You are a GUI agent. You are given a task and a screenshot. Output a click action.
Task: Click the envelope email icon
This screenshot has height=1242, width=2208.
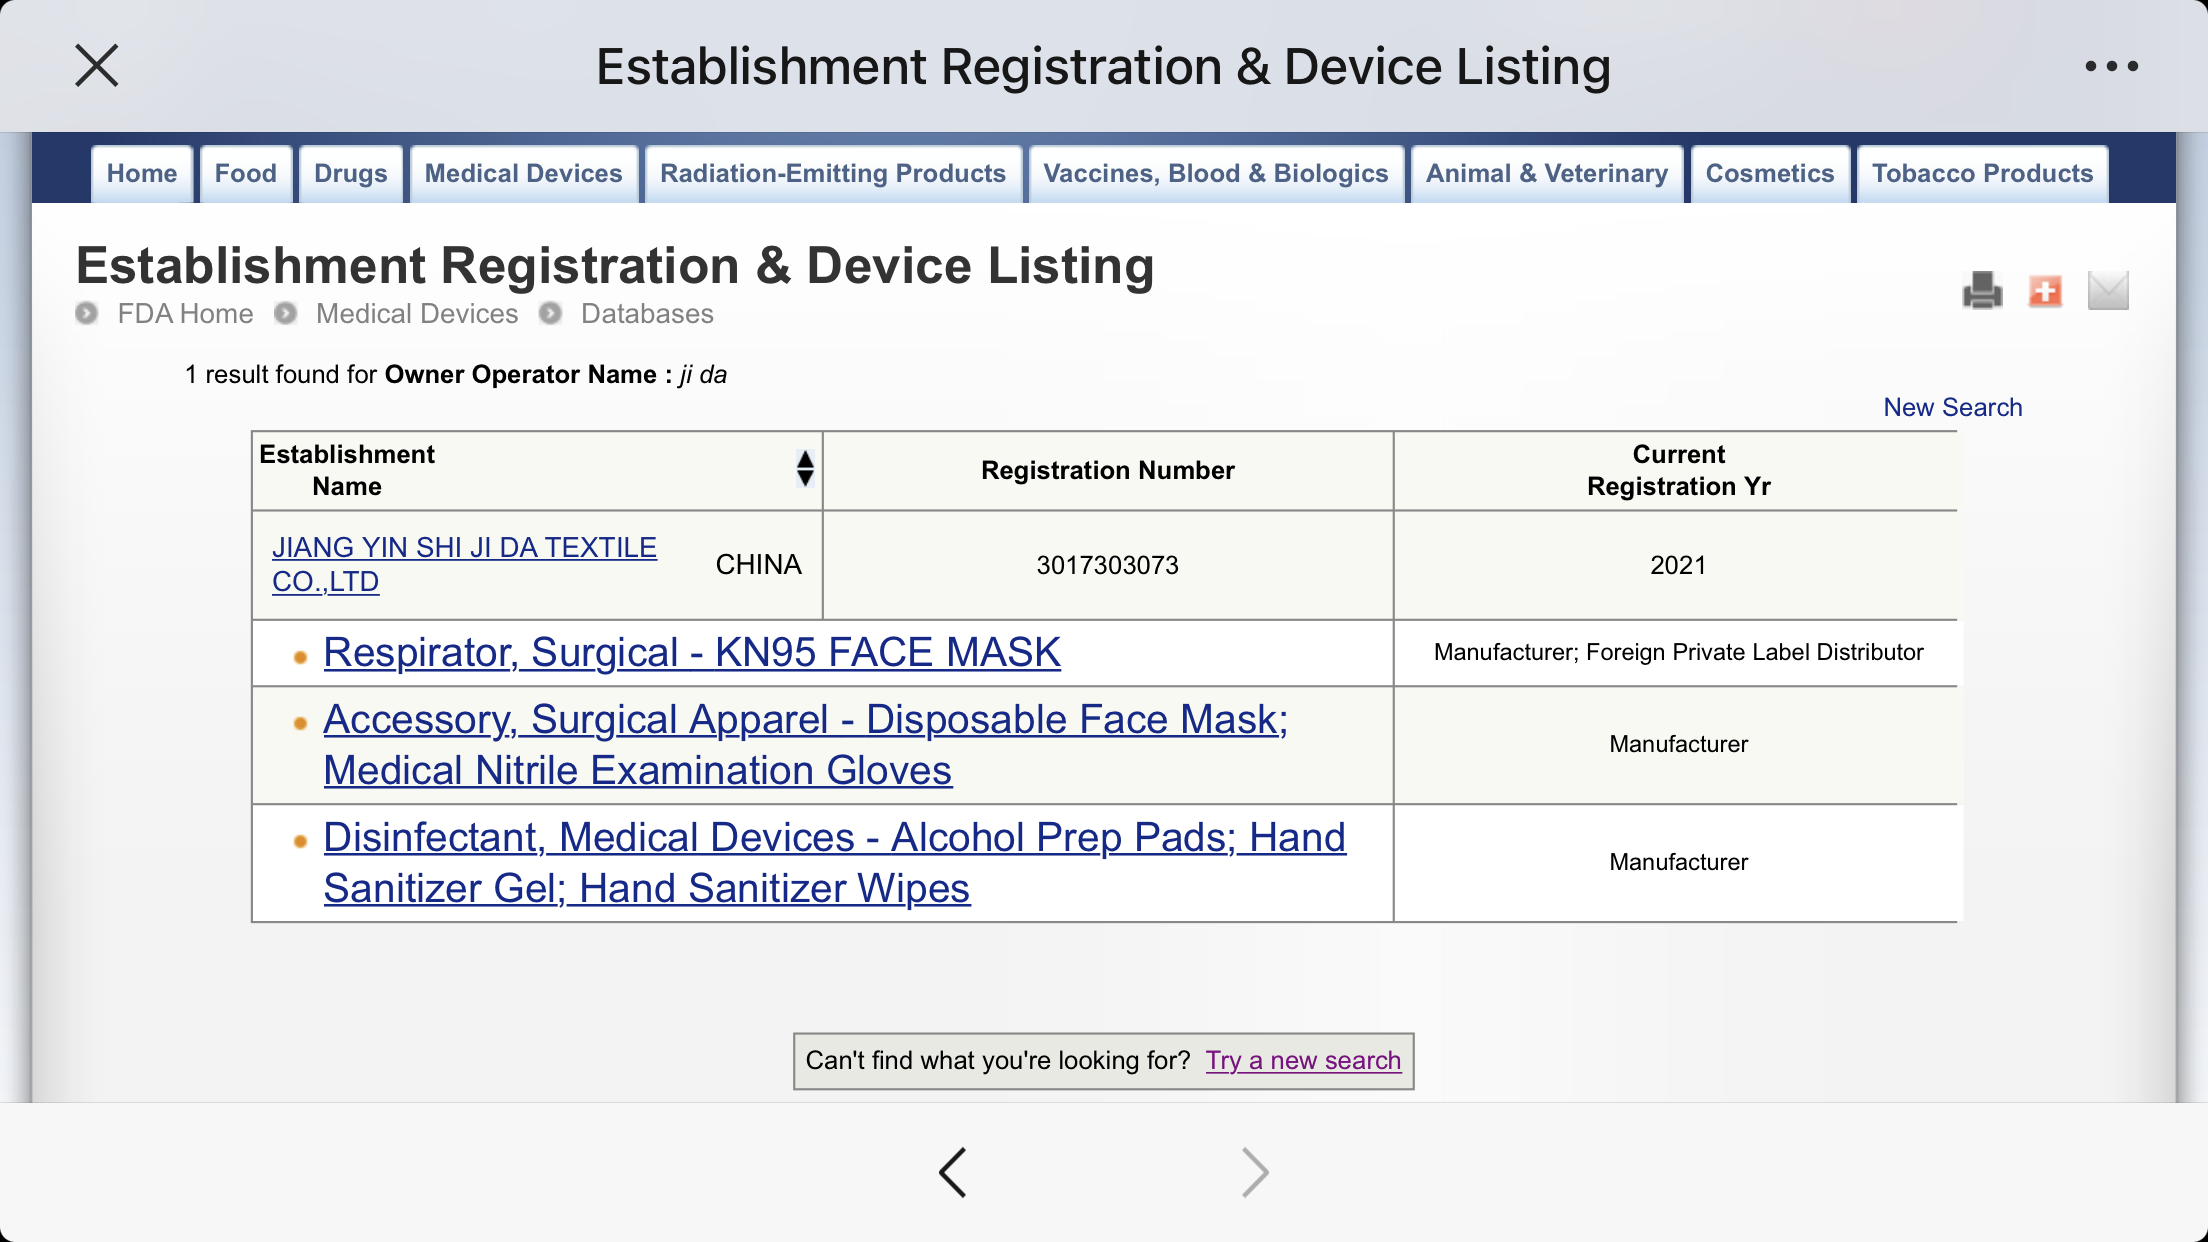tap(2108, 291)
